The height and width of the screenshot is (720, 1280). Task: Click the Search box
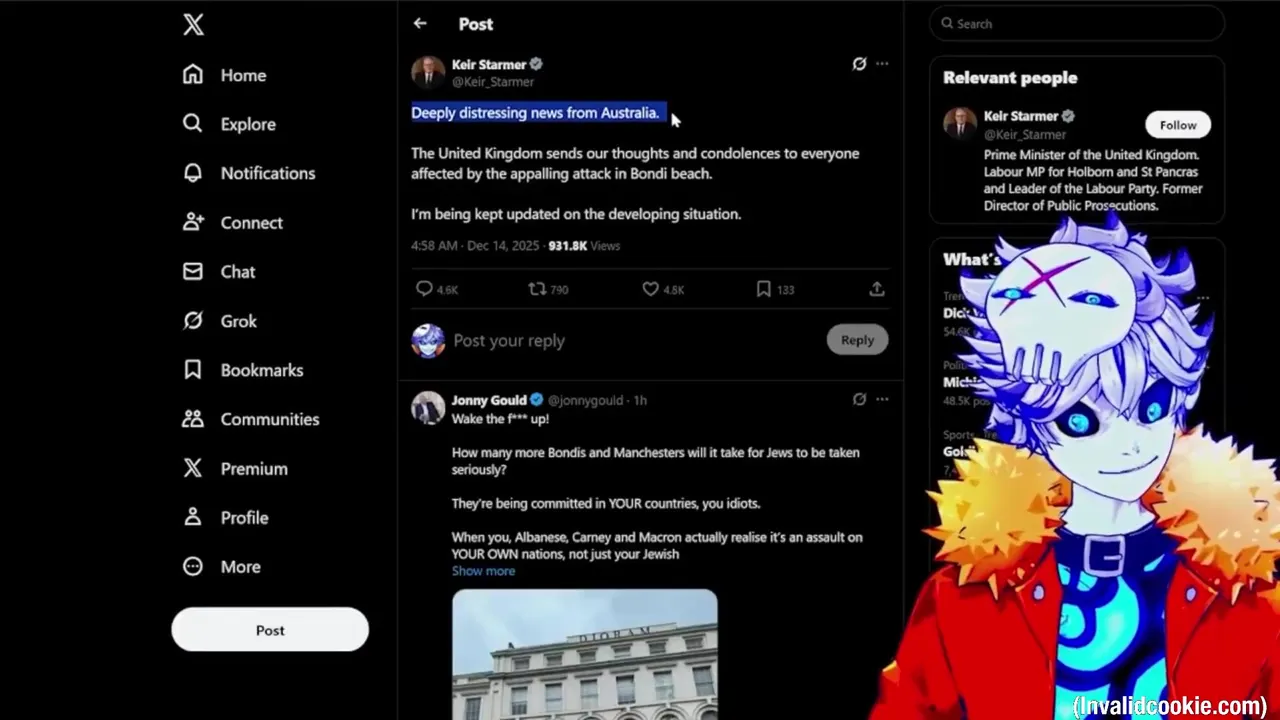1077,24
